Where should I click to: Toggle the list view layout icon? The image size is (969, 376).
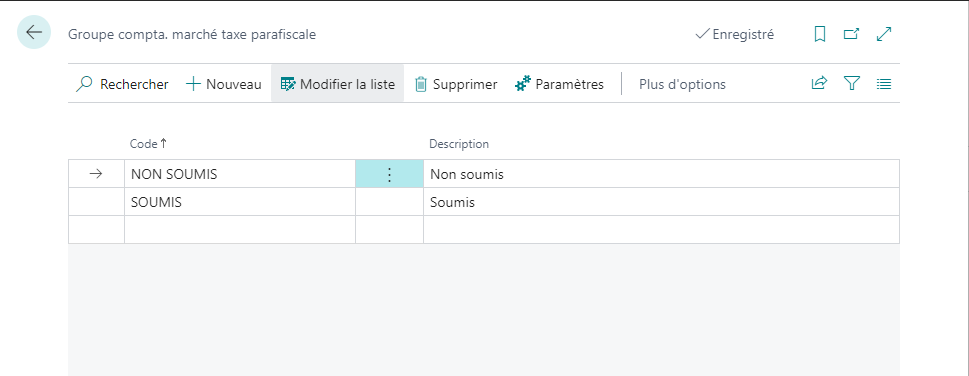click(884, 83)
